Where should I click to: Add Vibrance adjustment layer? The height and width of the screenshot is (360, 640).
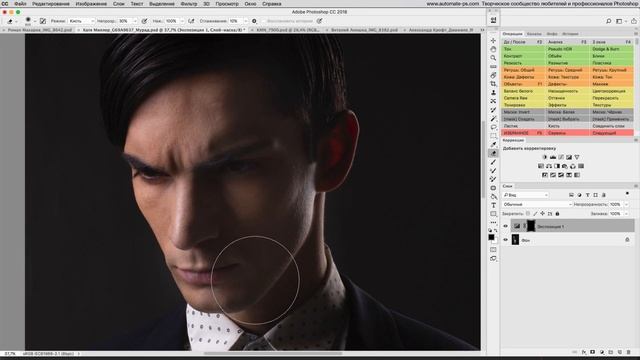pyautogui.click(x=577, y=157)
